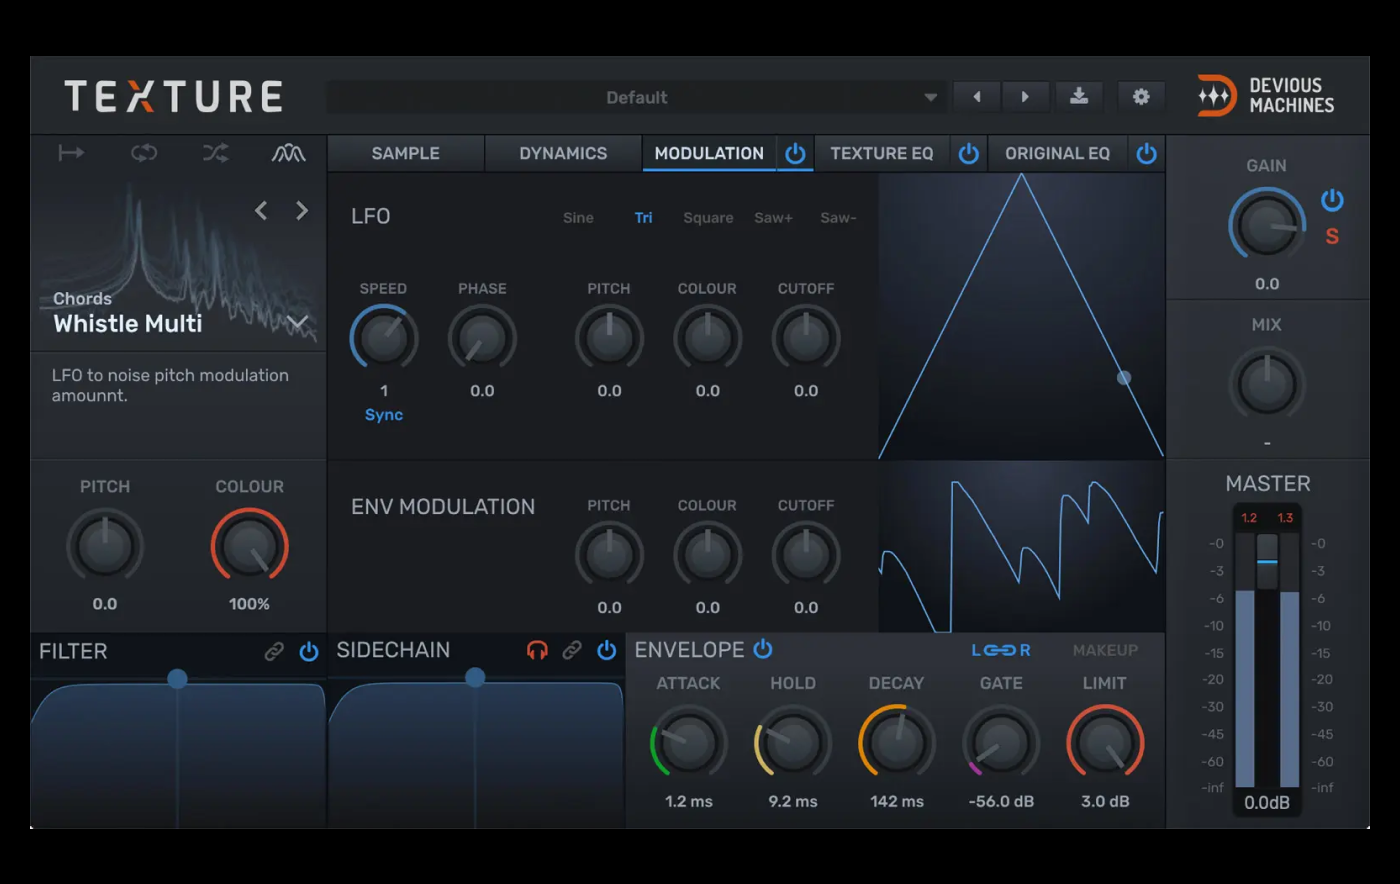Click the save preset download icon
The height and width of the screenshot is (884, 1400).
pos(1079,97)
